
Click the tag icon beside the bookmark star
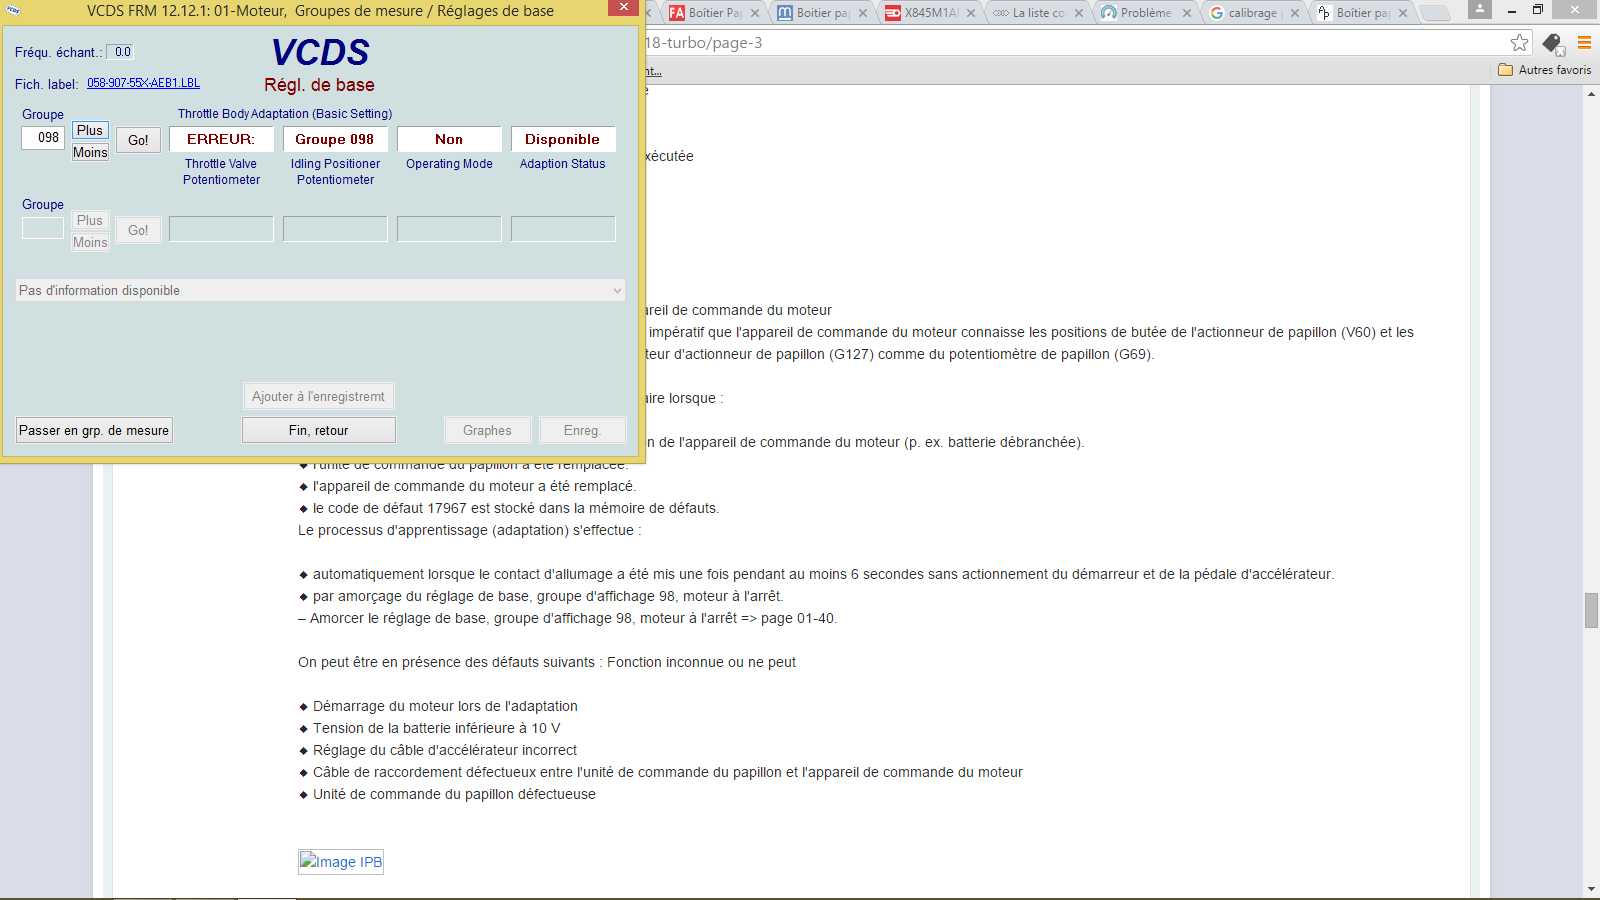tap(1552, 43)
